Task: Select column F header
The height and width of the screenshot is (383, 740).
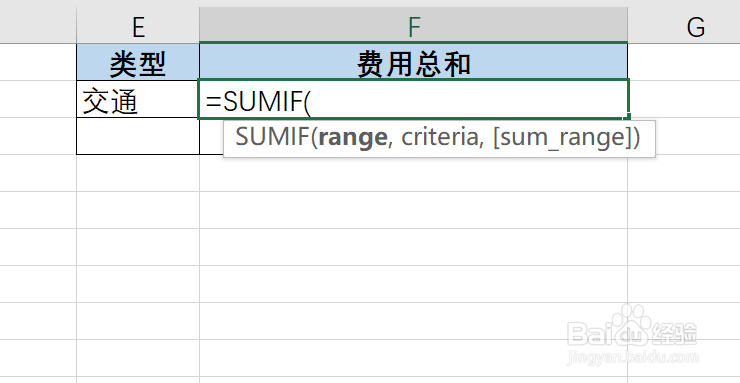Action: [413, 25]
